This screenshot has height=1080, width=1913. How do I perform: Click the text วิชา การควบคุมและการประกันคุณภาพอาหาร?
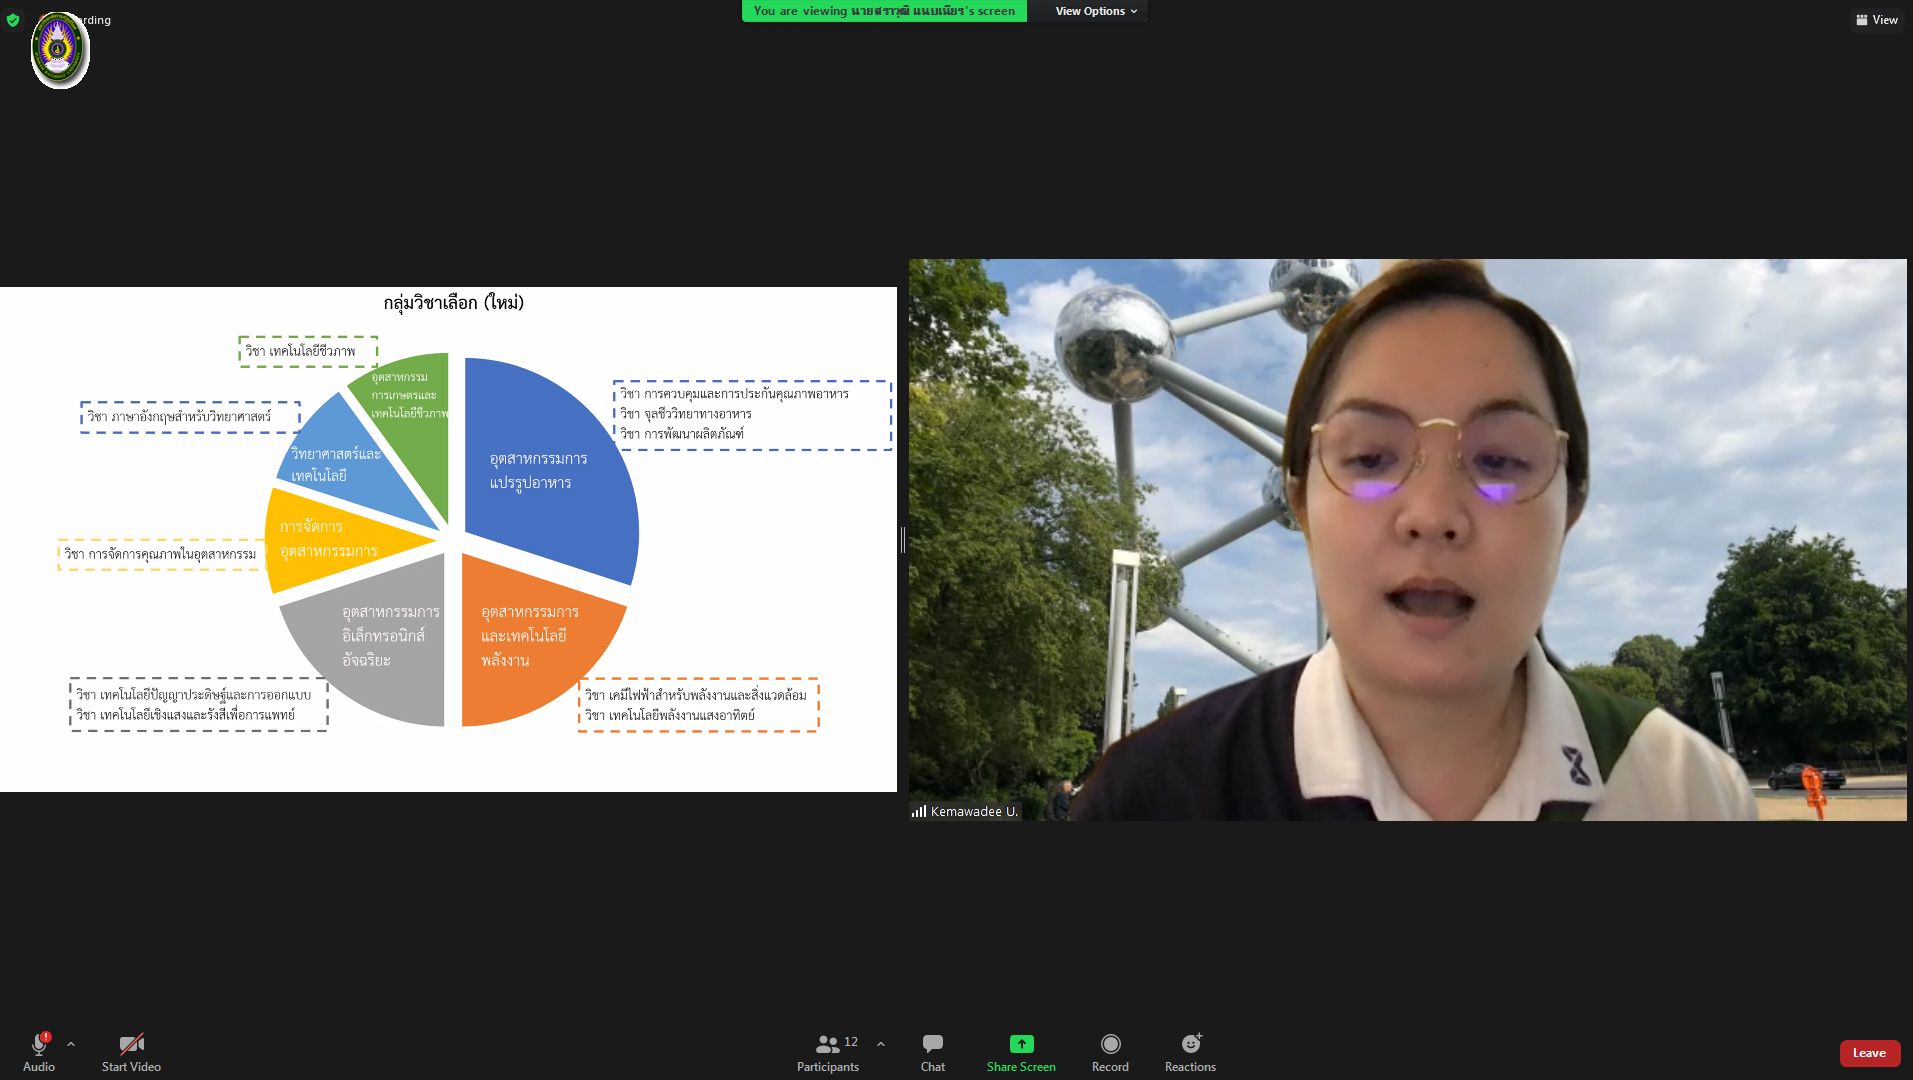point(734,394)
